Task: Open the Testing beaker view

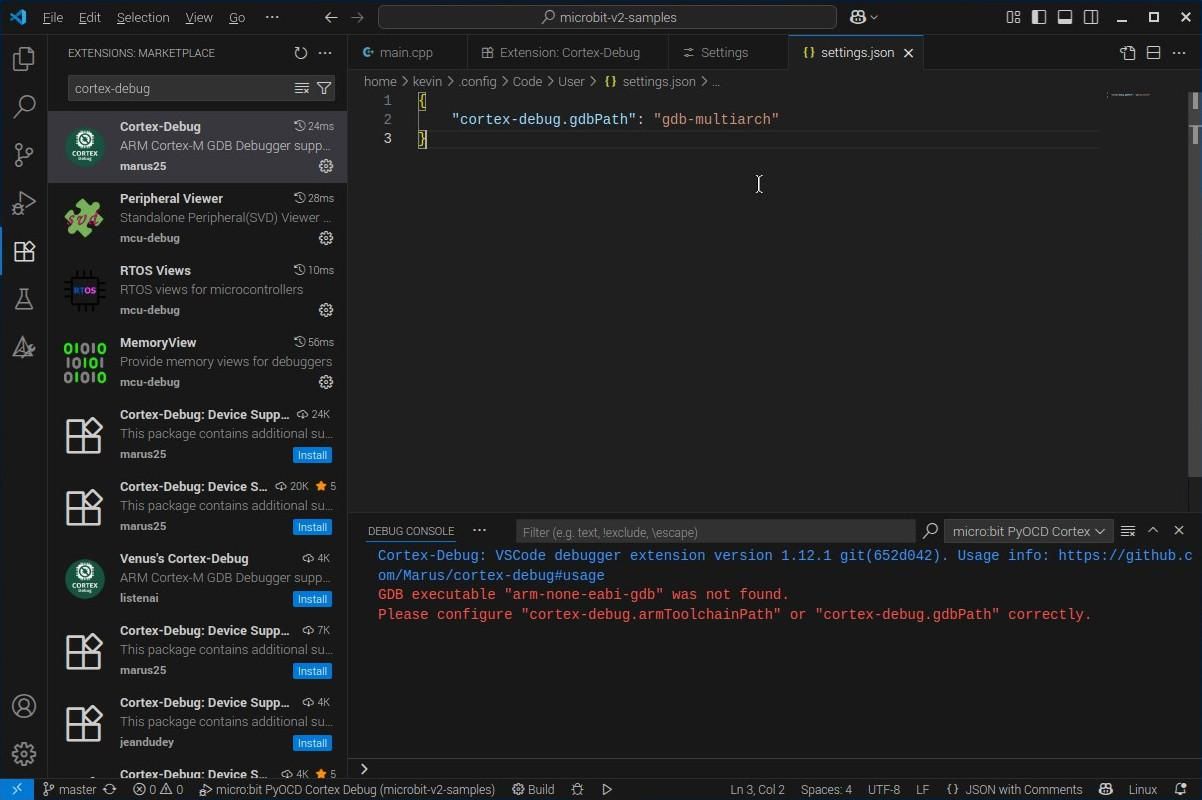Action: [24, 298]
